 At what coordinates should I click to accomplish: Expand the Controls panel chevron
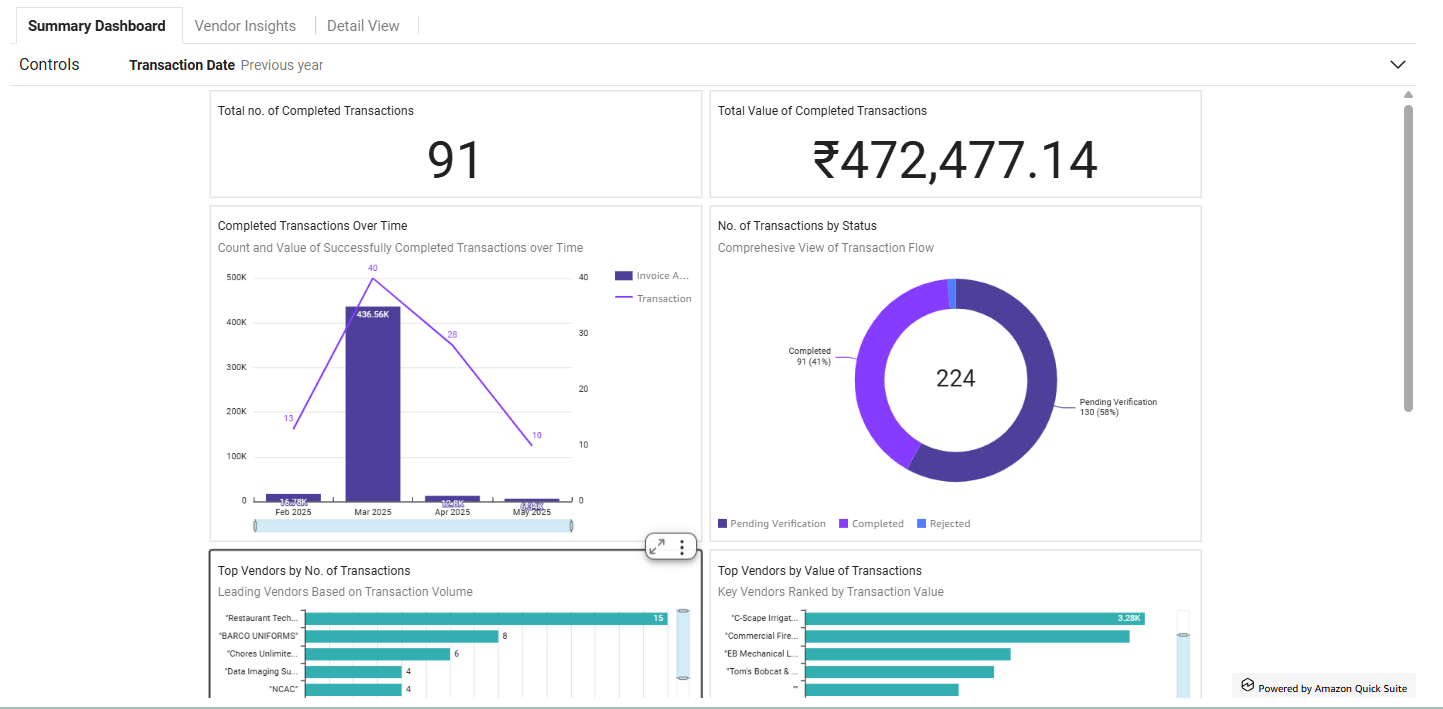1398,65
